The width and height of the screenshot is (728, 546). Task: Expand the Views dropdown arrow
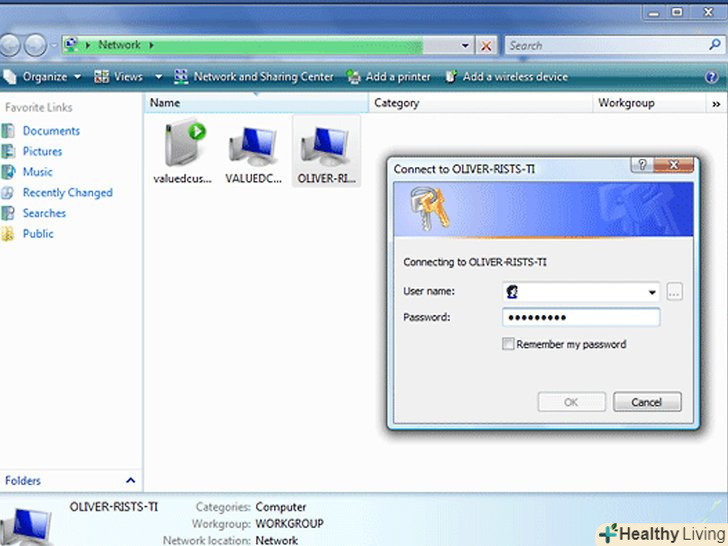158,77
